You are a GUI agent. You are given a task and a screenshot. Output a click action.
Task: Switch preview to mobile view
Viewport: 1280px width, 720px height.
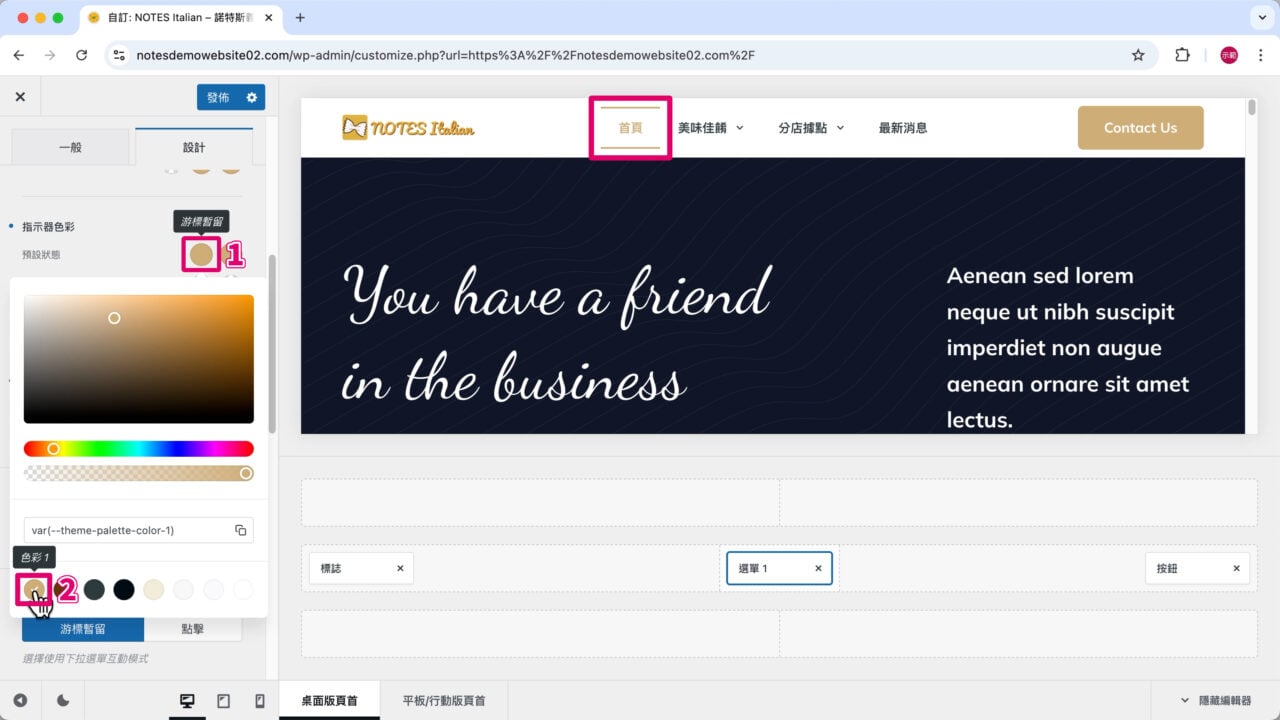click(258, 701)
